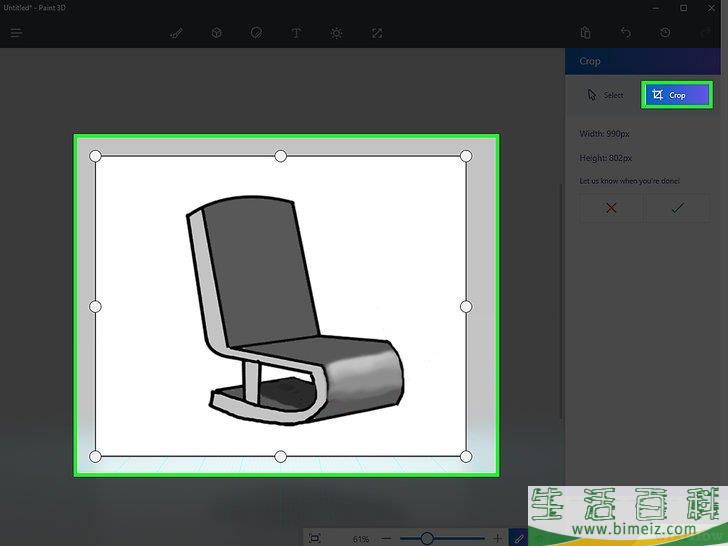Open the History panel
The image size is (728, 546).
tap(666, 33)
